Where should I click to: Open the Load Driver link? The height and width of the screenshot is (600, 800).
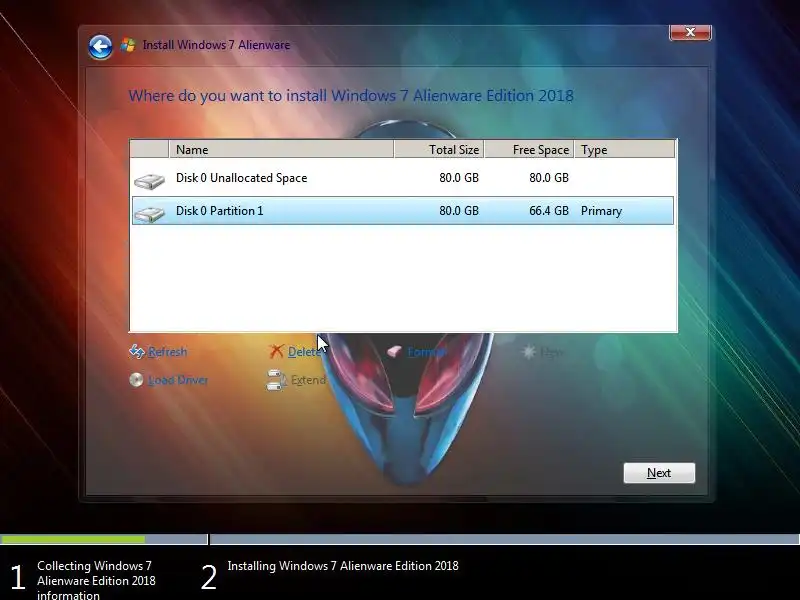click(178, 380)
